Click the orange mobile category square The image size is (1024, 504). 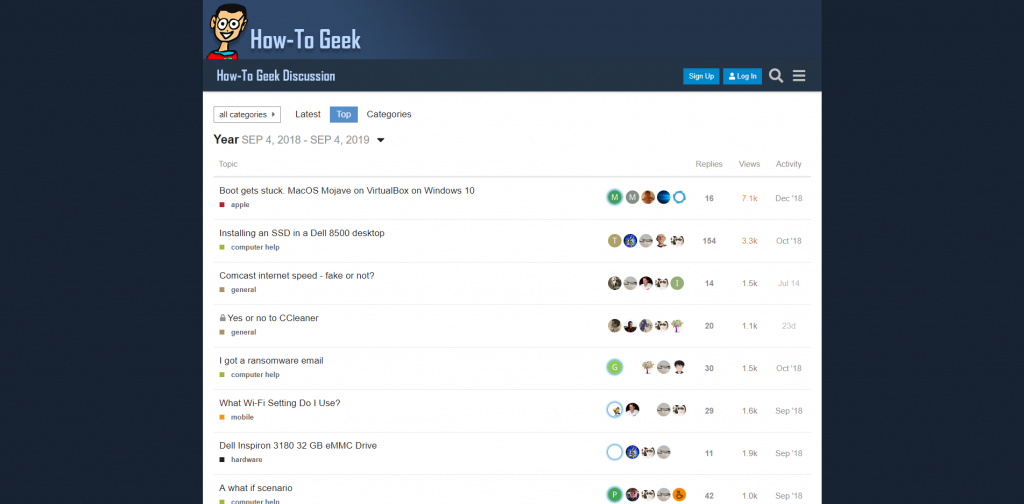(x=222, y=417)
